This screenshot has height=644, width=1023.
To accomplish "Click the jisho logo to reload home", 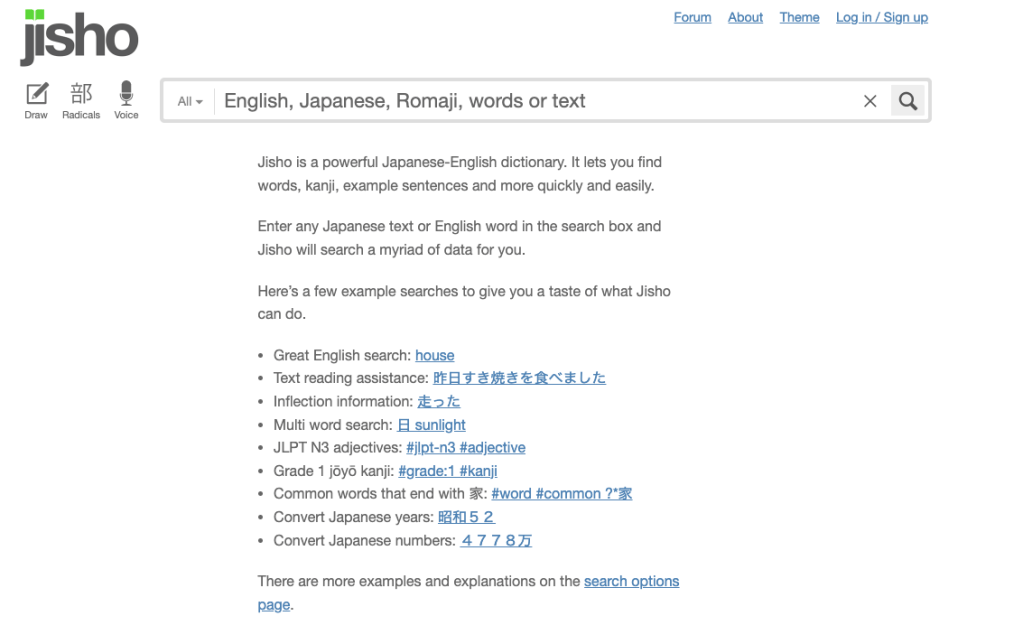I will [x=78, y=38].
